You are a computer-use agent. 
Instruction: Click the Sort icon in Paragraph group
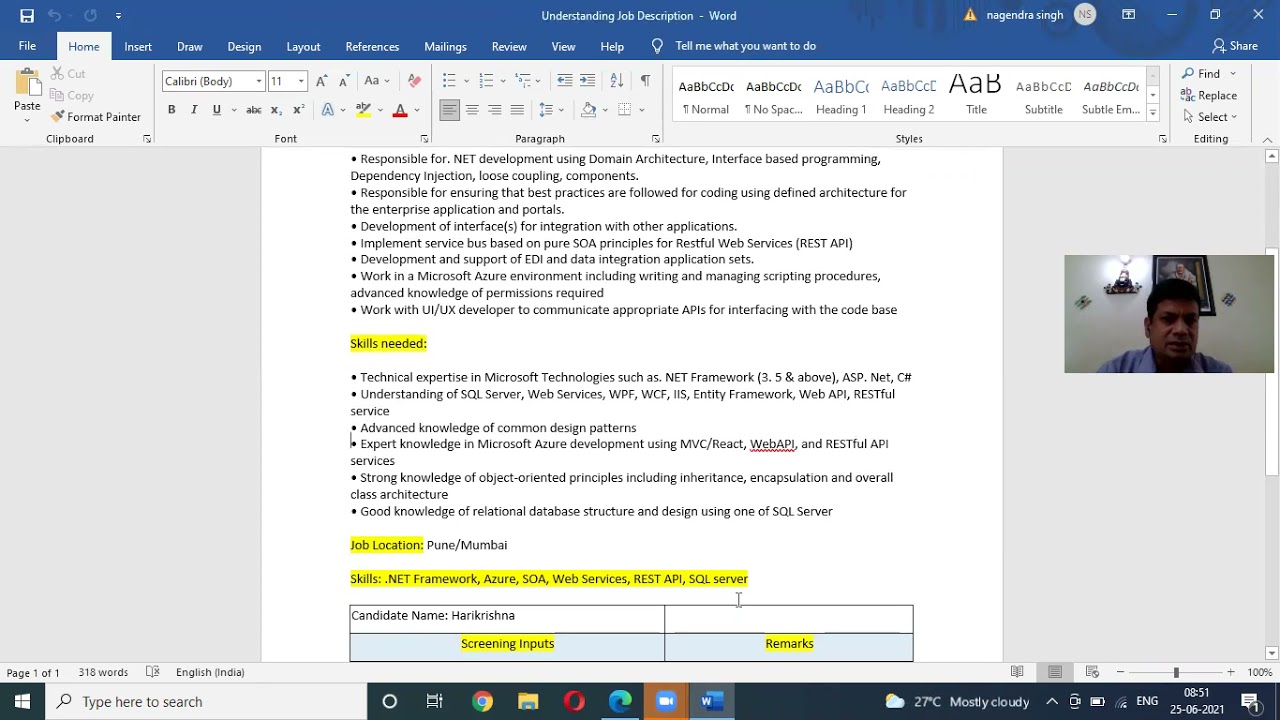[617, 81]
